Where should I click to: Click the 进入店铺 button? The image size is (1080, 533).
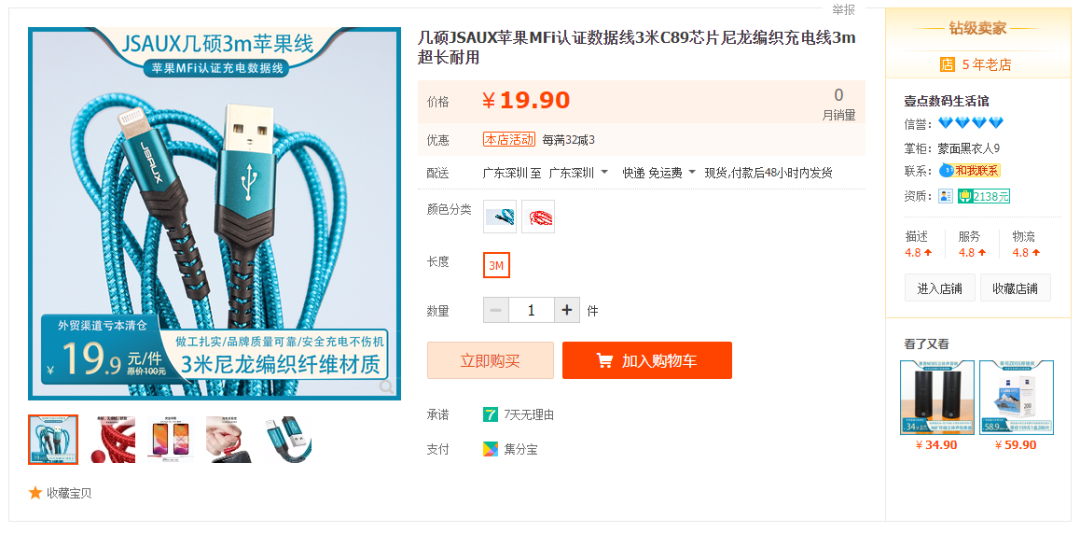pos(939,288)
